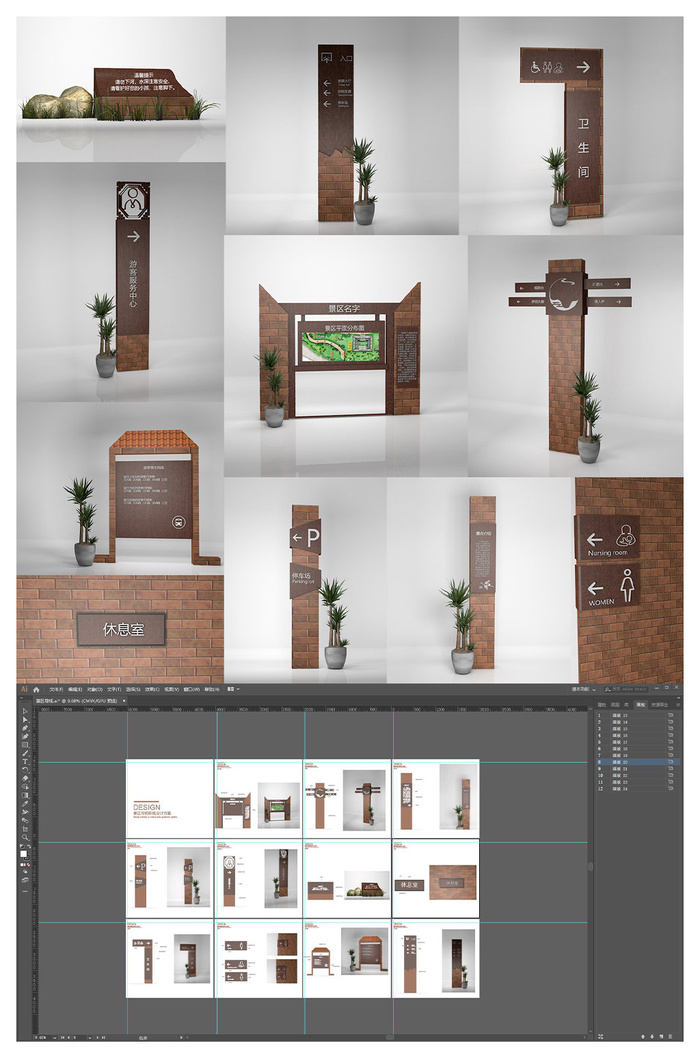Screen dimensions: 700x1054
Task: Open the artboards panel options menu
Action: tap(678, 704)
